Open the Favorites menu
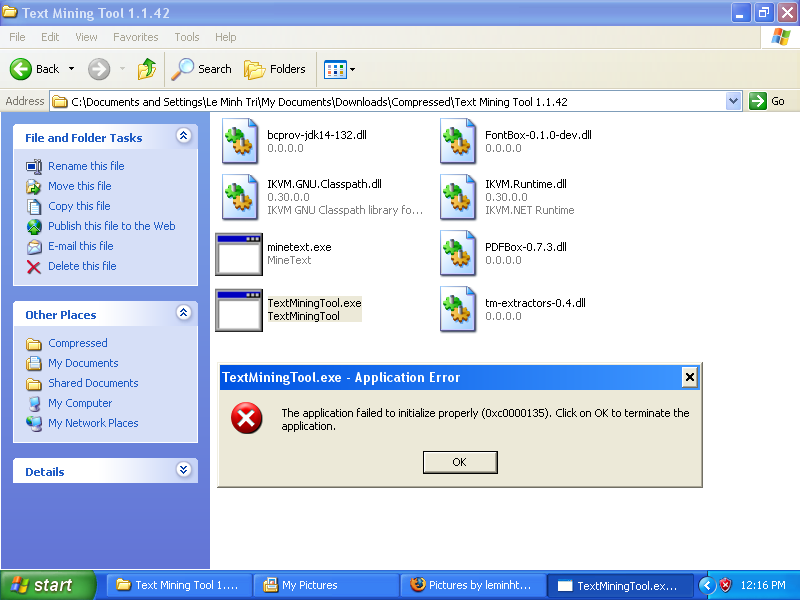This screenshot has height=600, width=800. [x=136, y=37]
